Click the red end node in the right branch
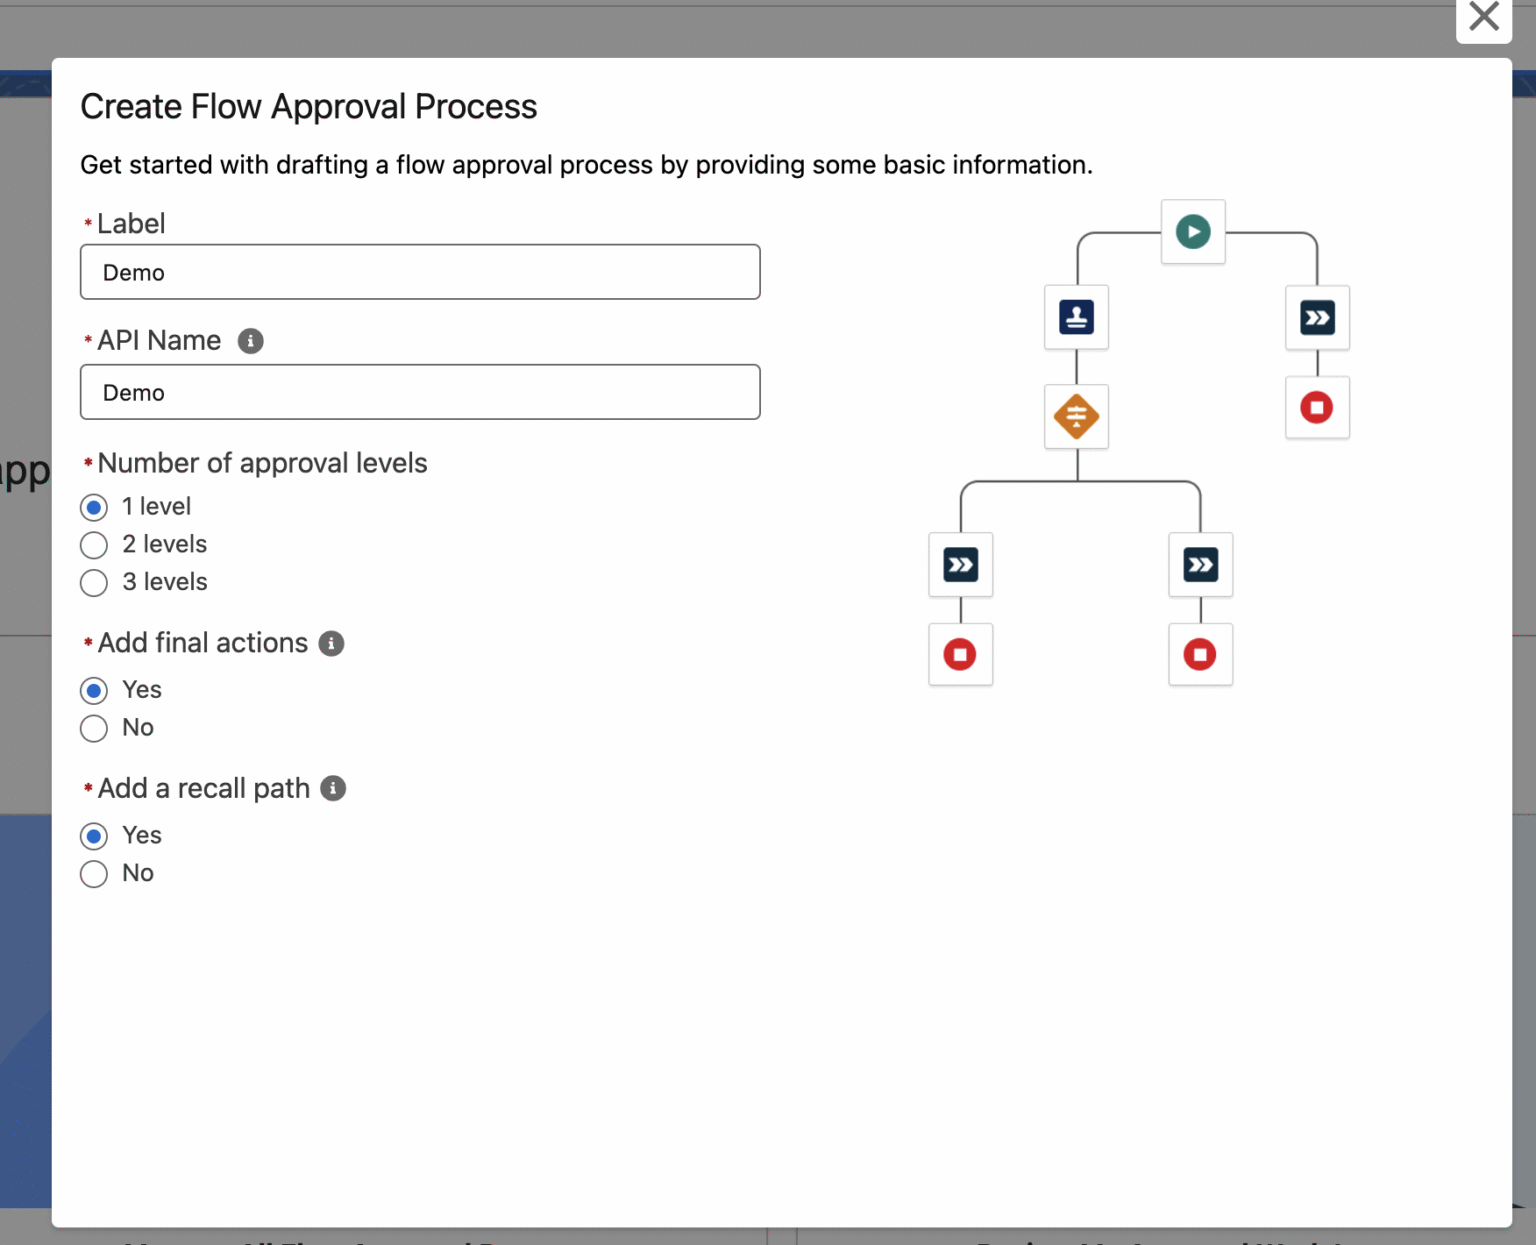This screenshot has width=1536, height=1245. [x=1317, y=407]
